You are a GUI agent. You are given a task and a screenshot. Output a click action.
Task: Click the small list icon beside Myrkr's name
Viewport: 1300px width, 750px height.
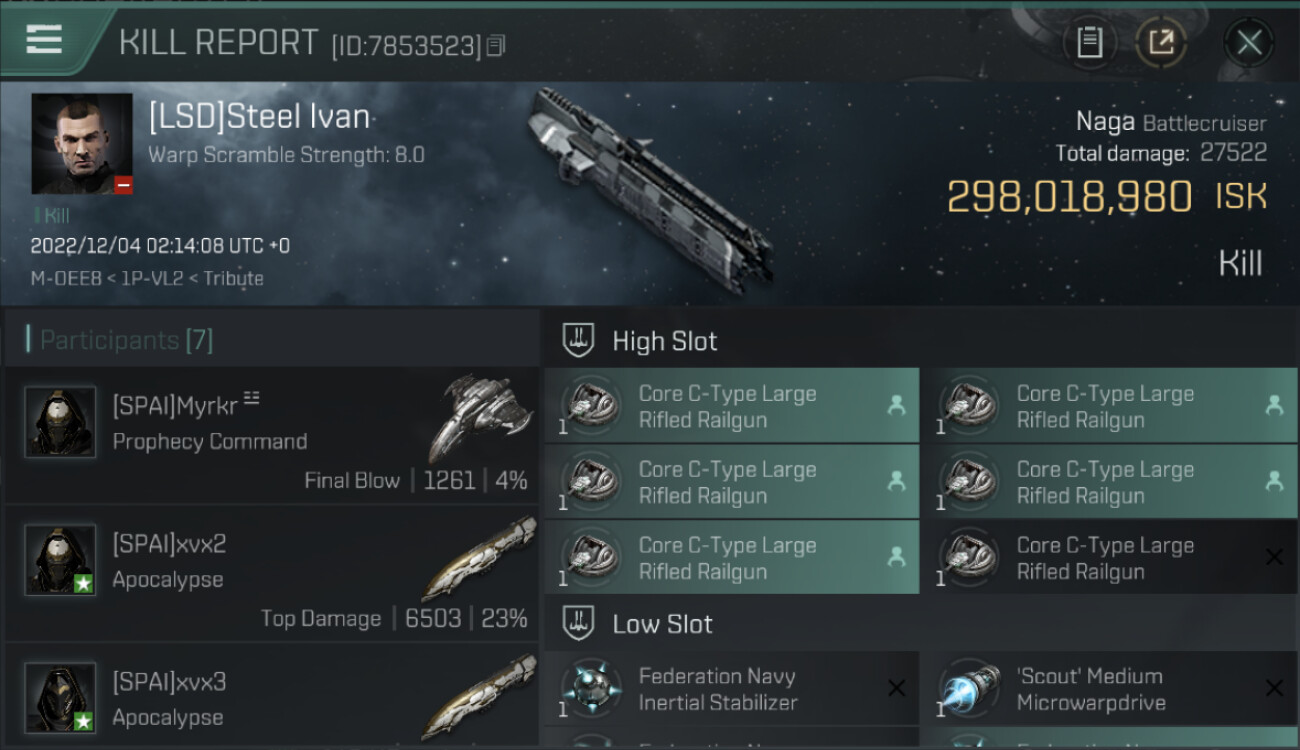[251, 400]
